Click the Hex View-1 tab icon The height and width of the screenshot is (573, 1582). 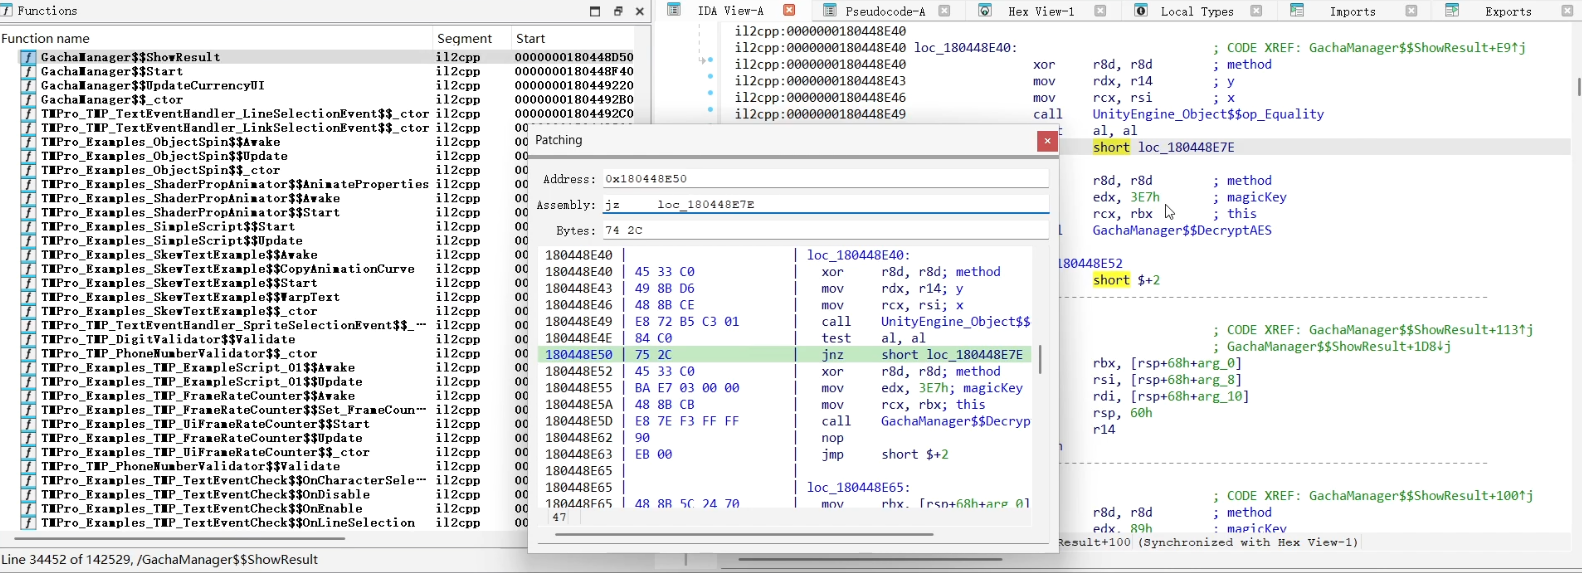(x=985, y=10)
